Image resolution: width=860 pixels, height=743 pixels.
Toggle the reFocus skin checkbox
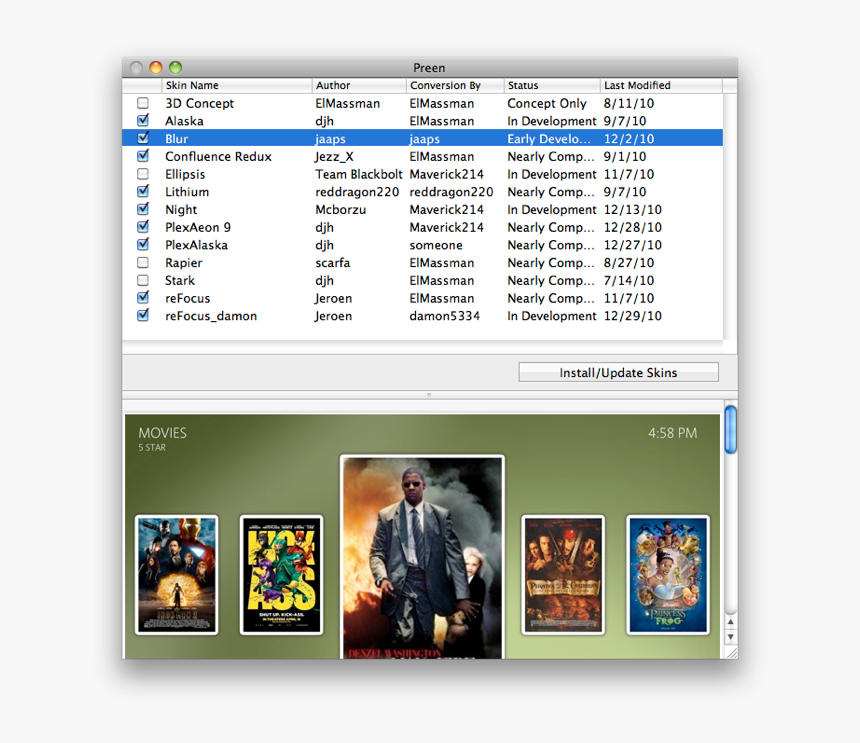[143, 298]
